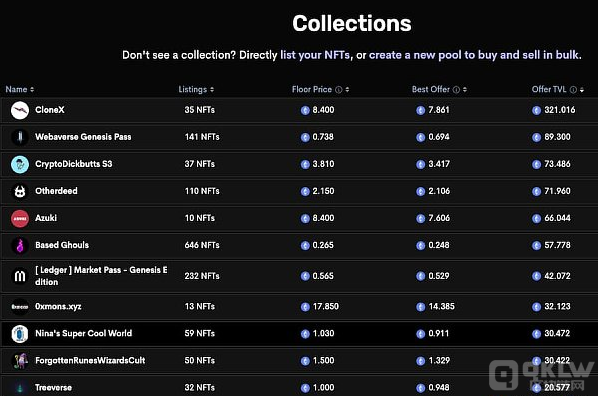Click Nina's Super Cool World avatar
The height and width of the screenshot is (396, 598).
point(20,334)
